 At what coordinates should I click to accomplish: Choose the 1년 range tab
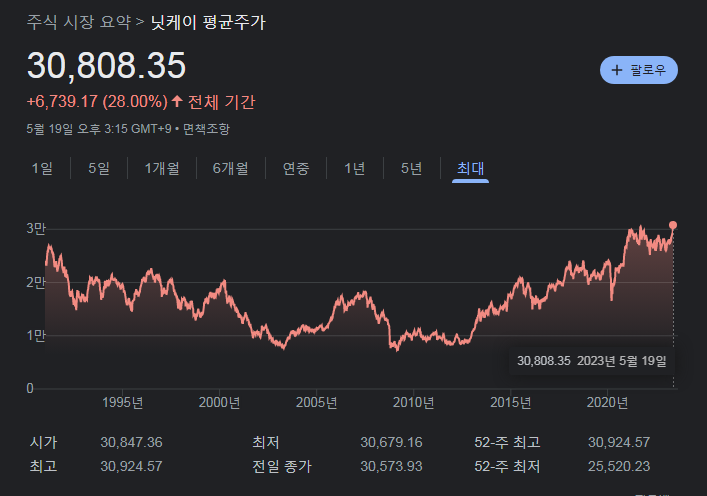click(354, 168)
